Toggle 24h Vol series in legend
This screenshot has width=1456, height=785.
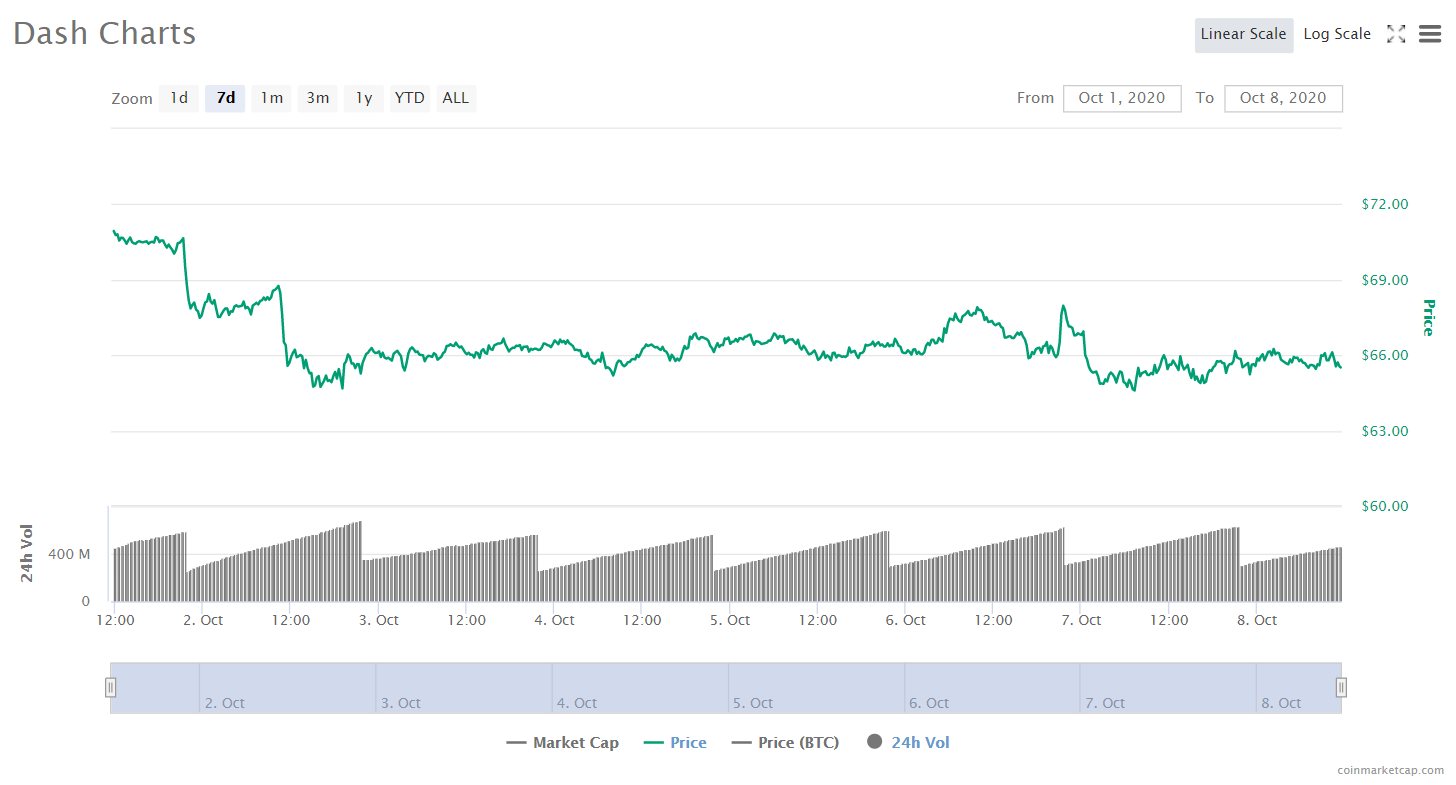pos(908,742)
